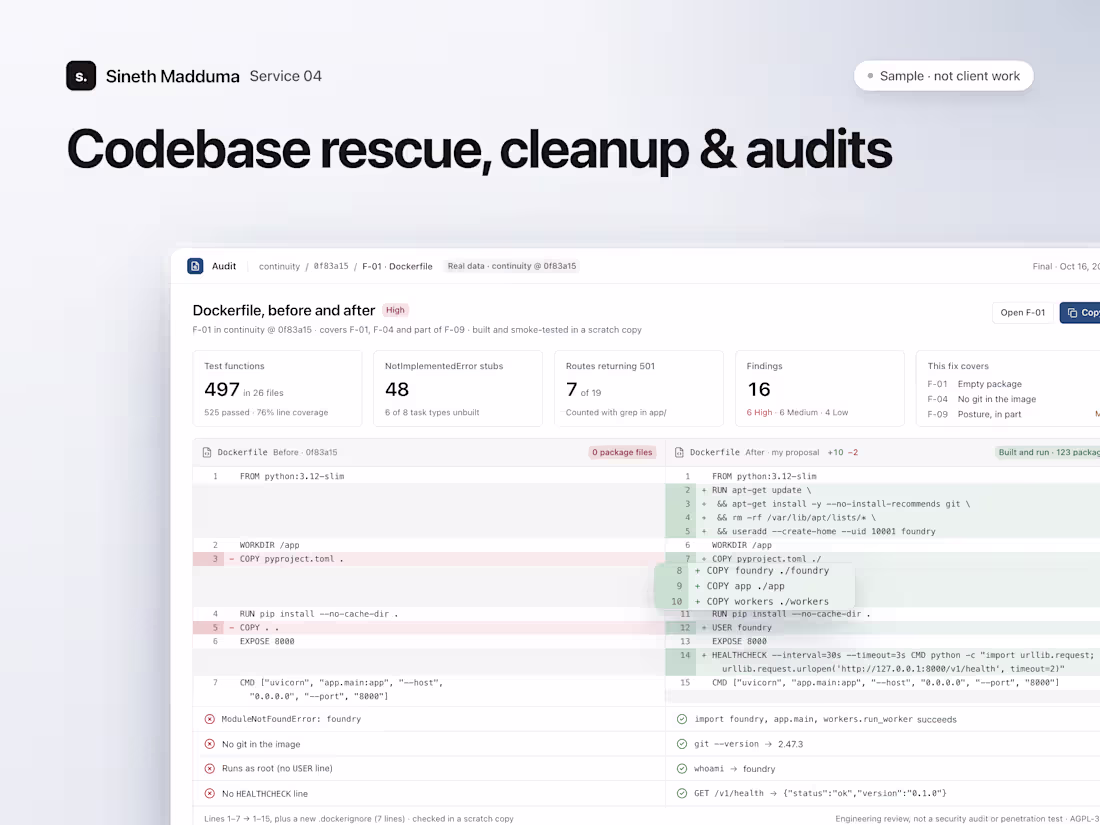1100x825 pixels.
Task: Click the F-09 Posture, in part entry
Action: (x=974, y=415)
